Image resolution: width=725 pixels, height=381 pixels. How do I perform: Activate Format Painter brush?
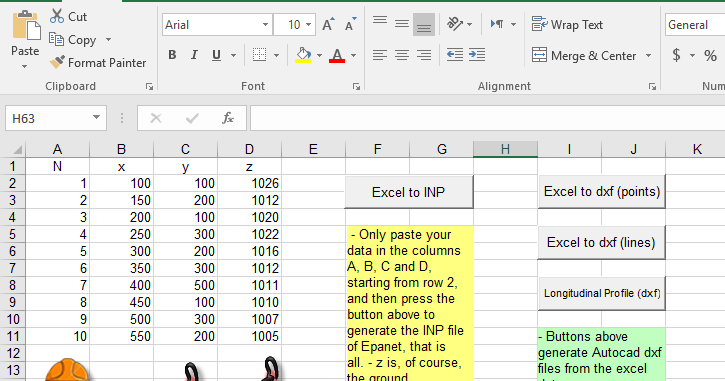coord(98,62)
